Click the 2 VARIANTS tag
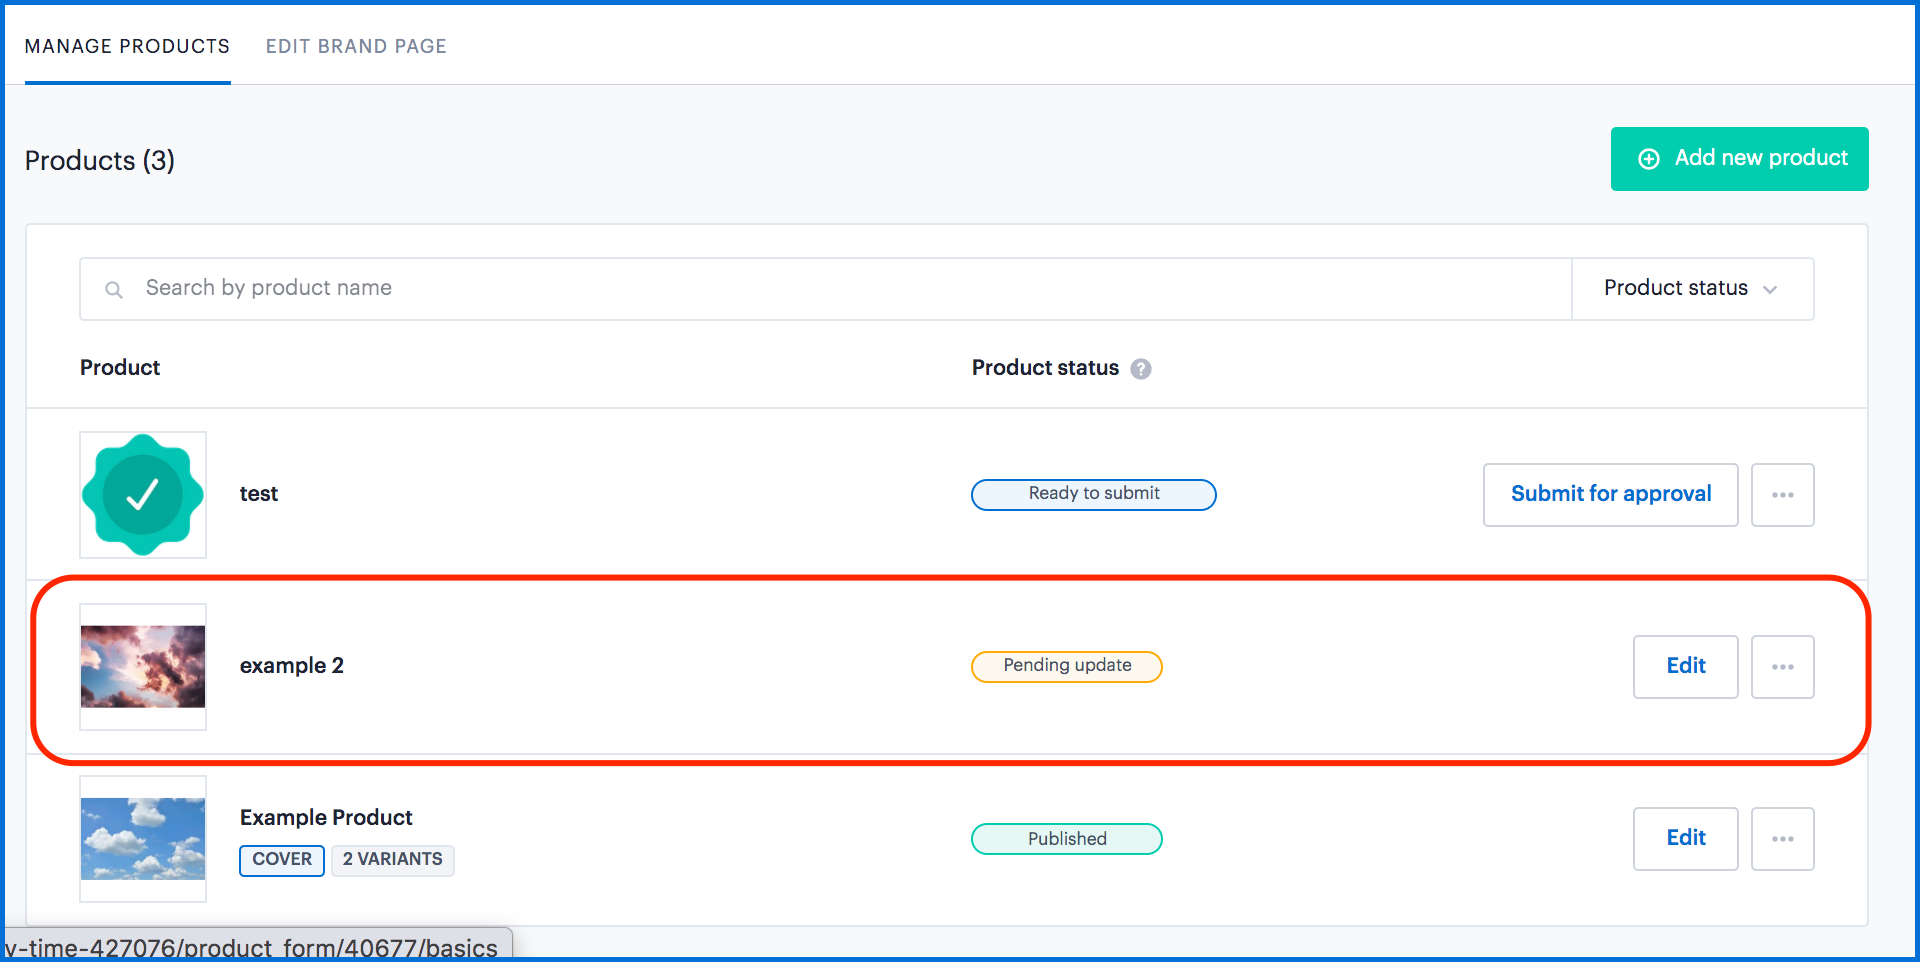 point(392,860)
